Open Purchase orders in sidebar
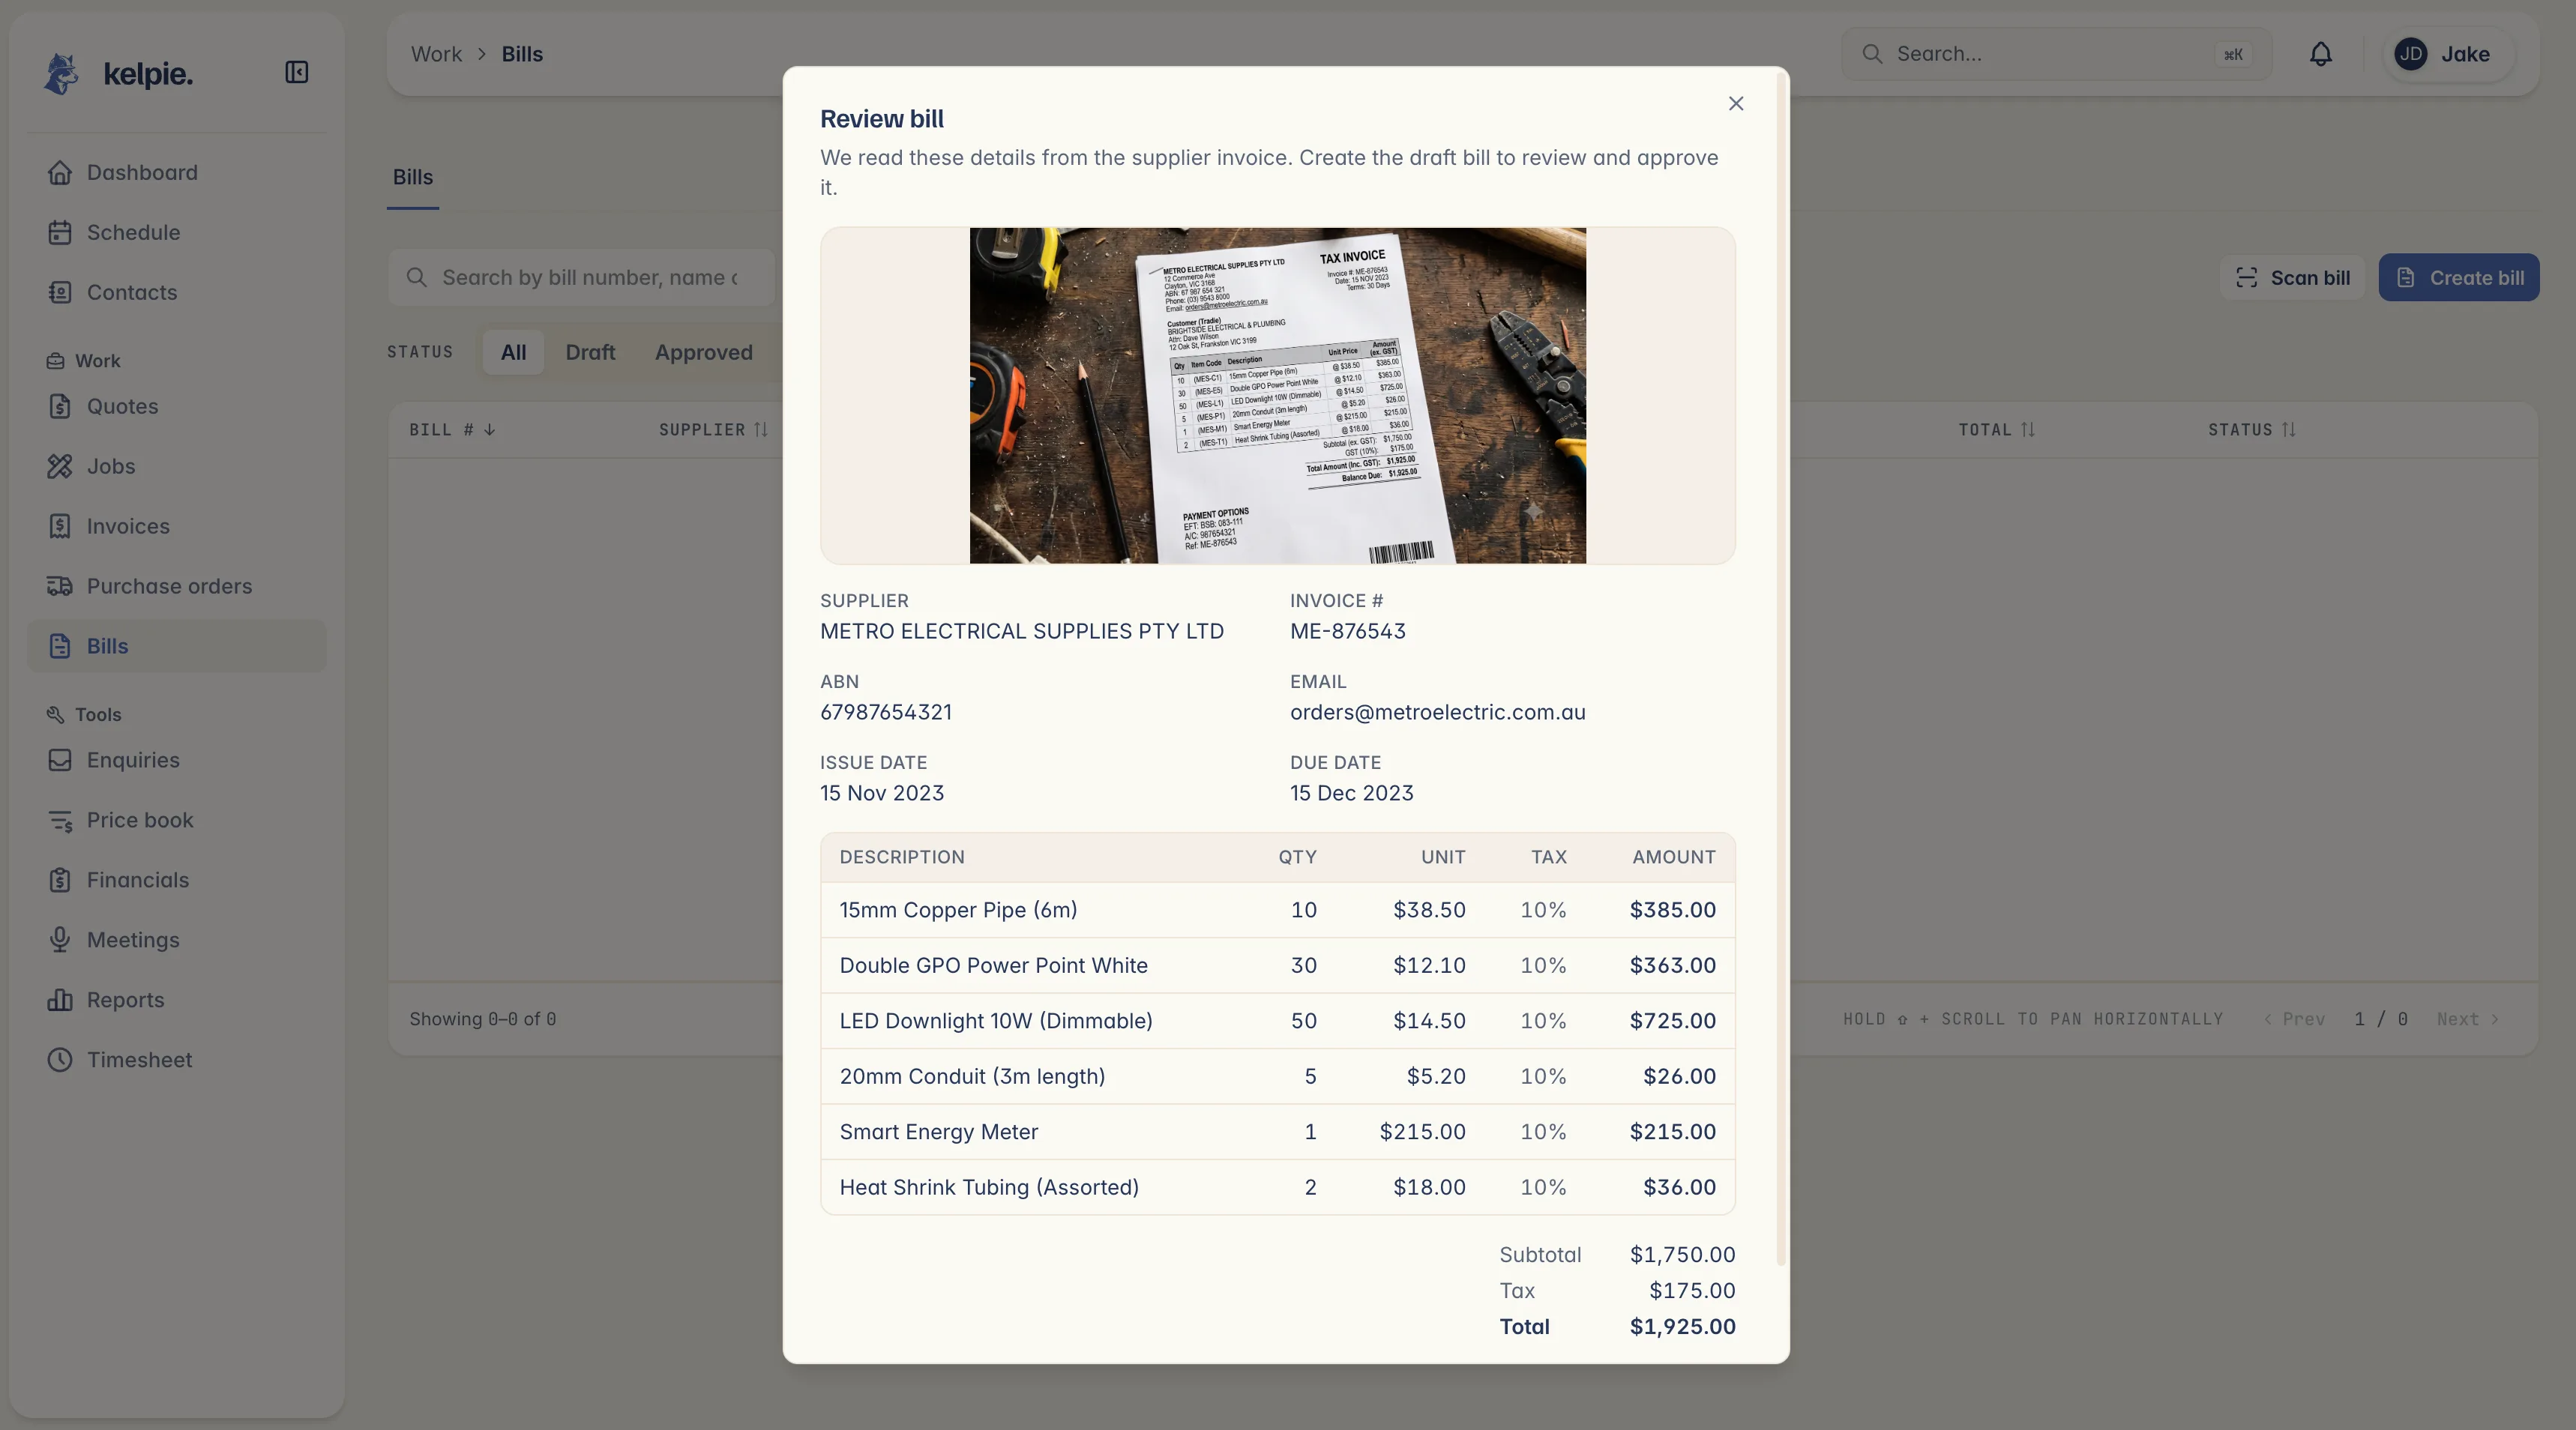The image size is (2576, 1430). (177, 586)
